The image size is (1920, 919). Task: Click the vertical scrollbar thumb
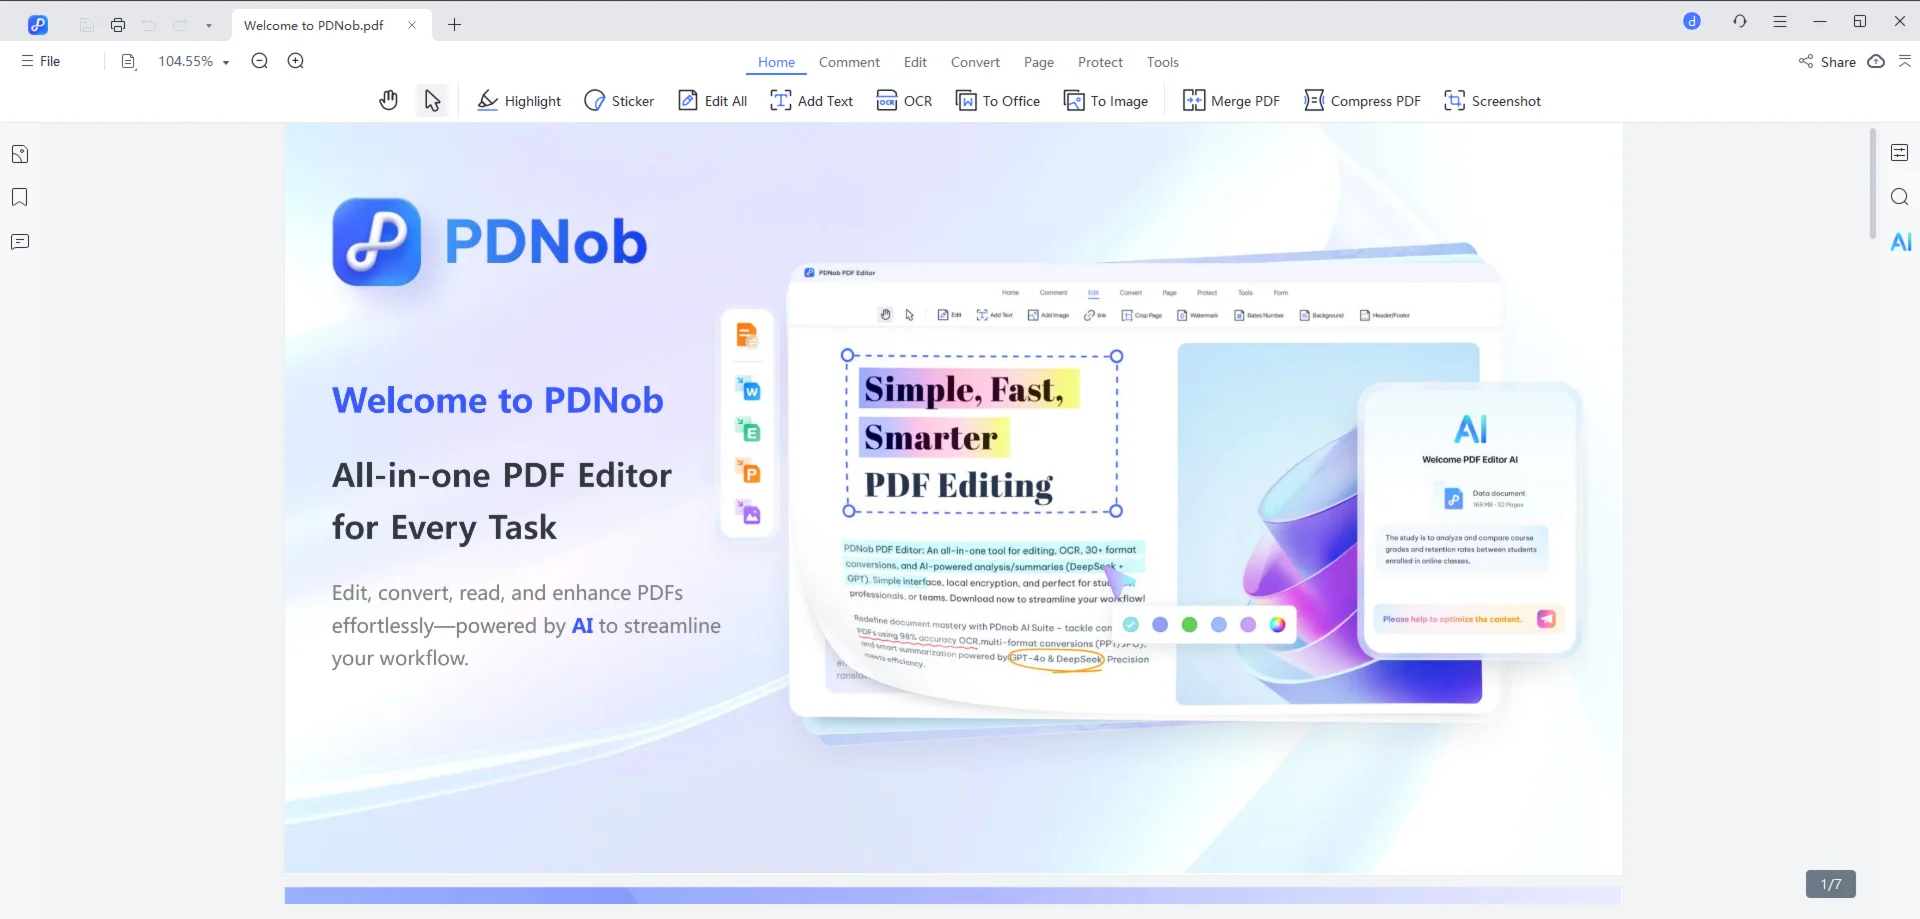pyautogui.click(x=1873, y=183)
